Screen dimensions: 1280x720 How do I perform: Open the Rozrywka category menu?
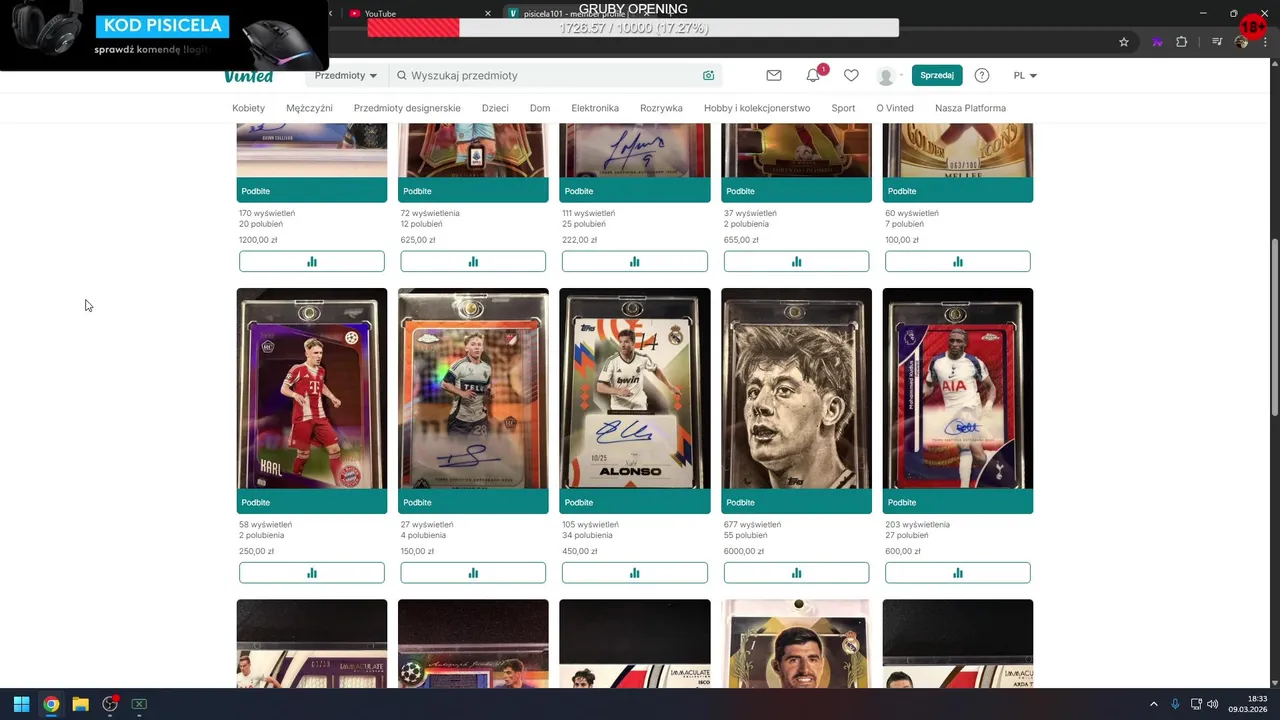(x=661, y=108)
